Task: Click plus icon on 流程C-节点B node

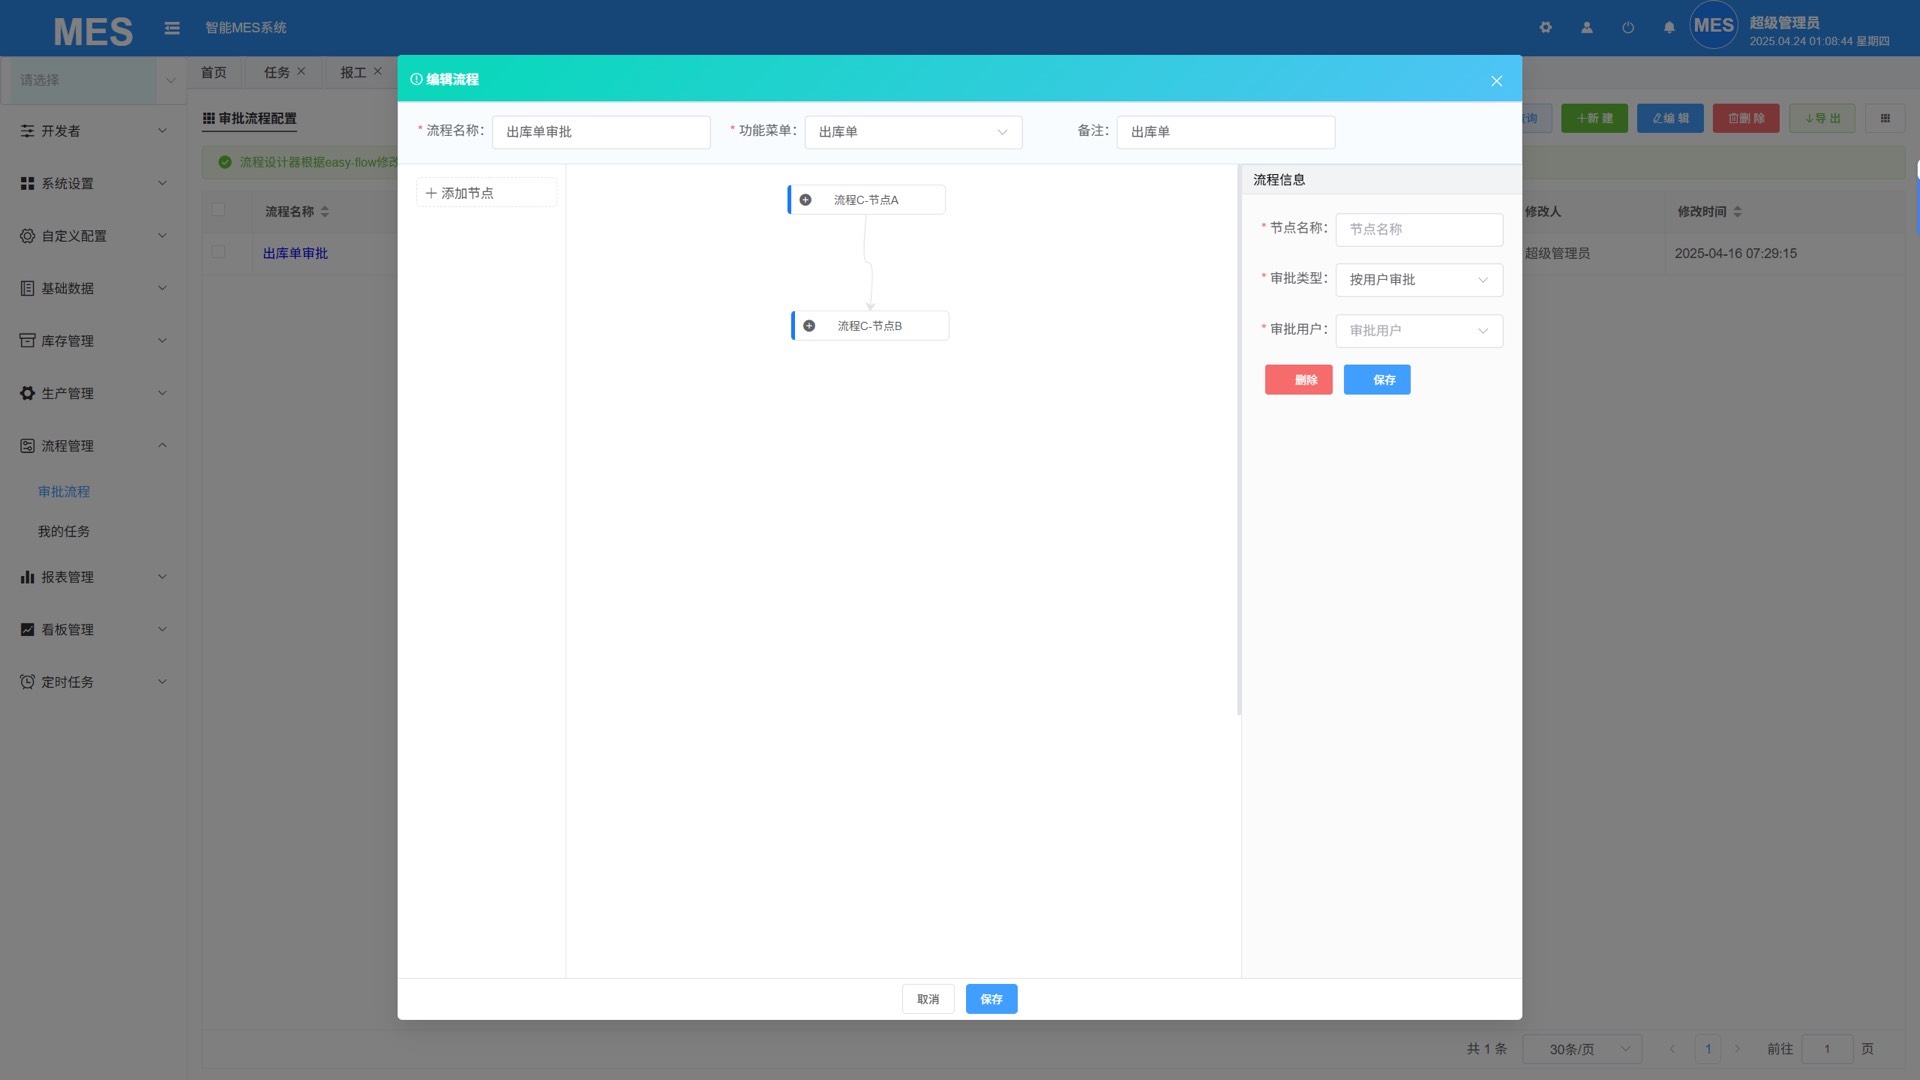Action: (x=809, y=326)
